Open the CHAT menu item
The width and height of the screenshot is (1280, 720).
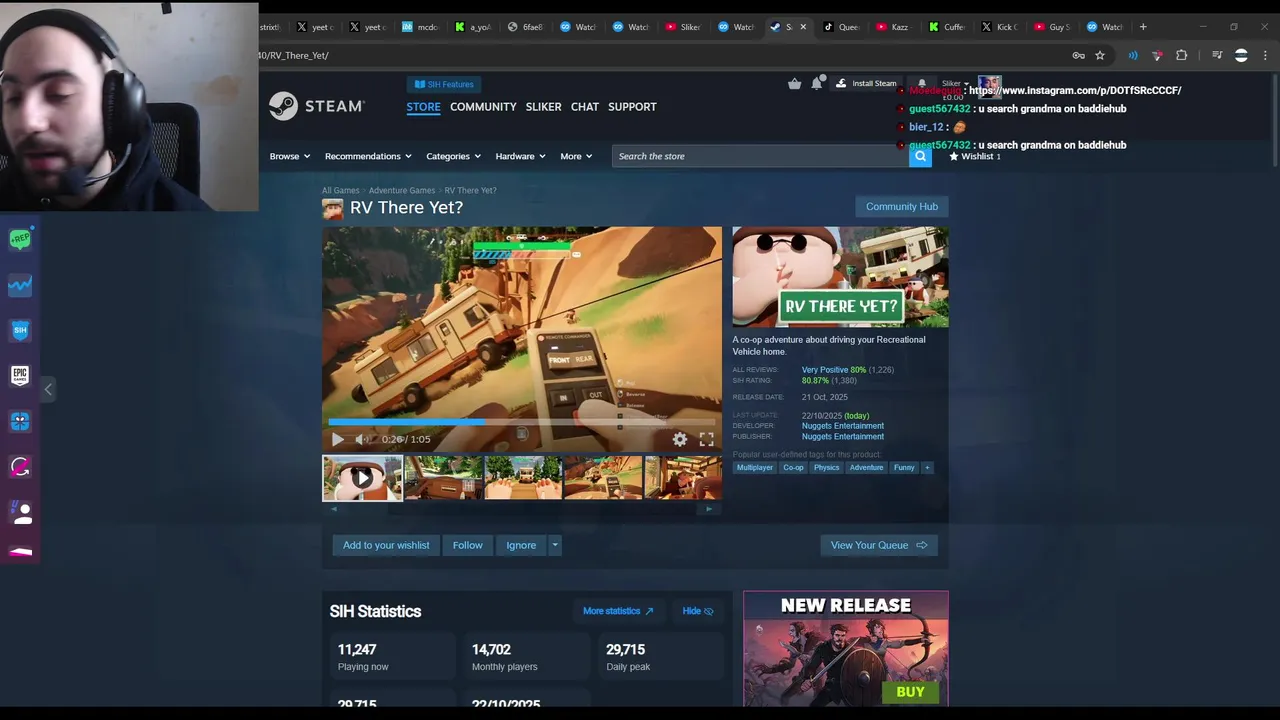pyautogui.click(x=585, y=107)
